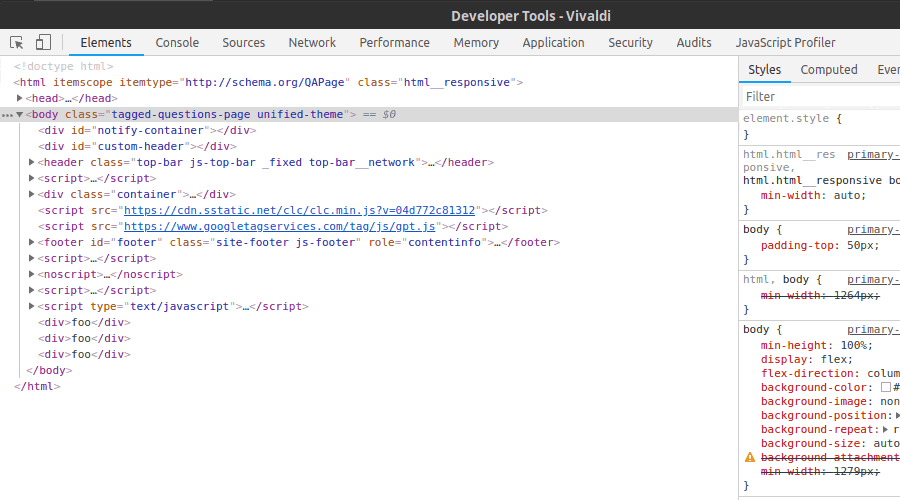Expand the div class container node
This screenshot has height=500, width=900.
[x=32, y=194]
